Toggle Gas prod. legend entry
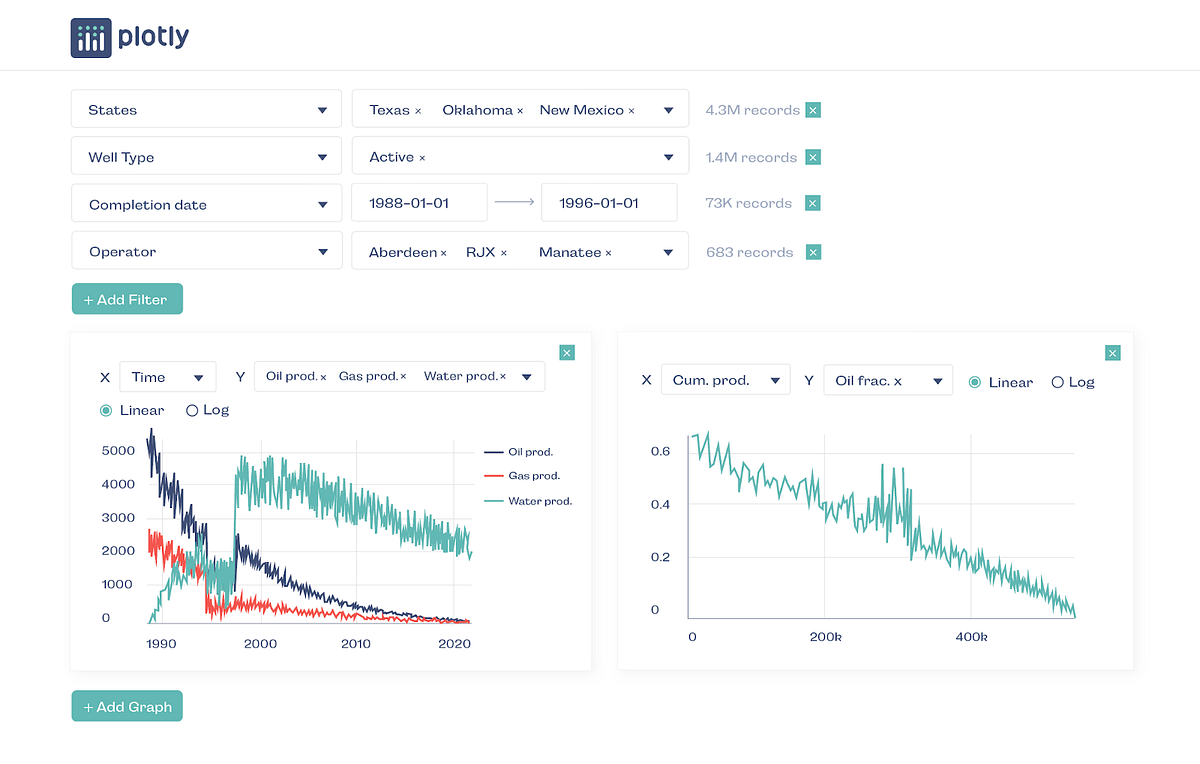The width and height of the screenshot is (1200, 764). click(522, 476)
